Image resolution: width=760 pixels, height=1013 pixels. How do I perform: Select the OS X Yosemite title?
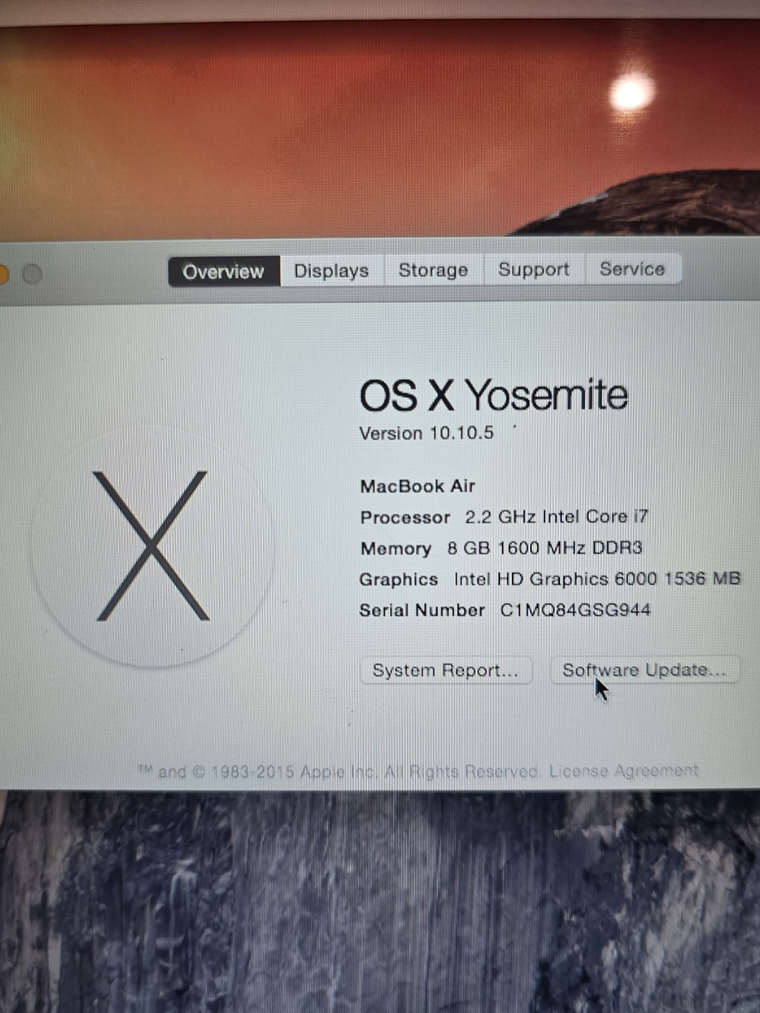(x=494, y=395)
